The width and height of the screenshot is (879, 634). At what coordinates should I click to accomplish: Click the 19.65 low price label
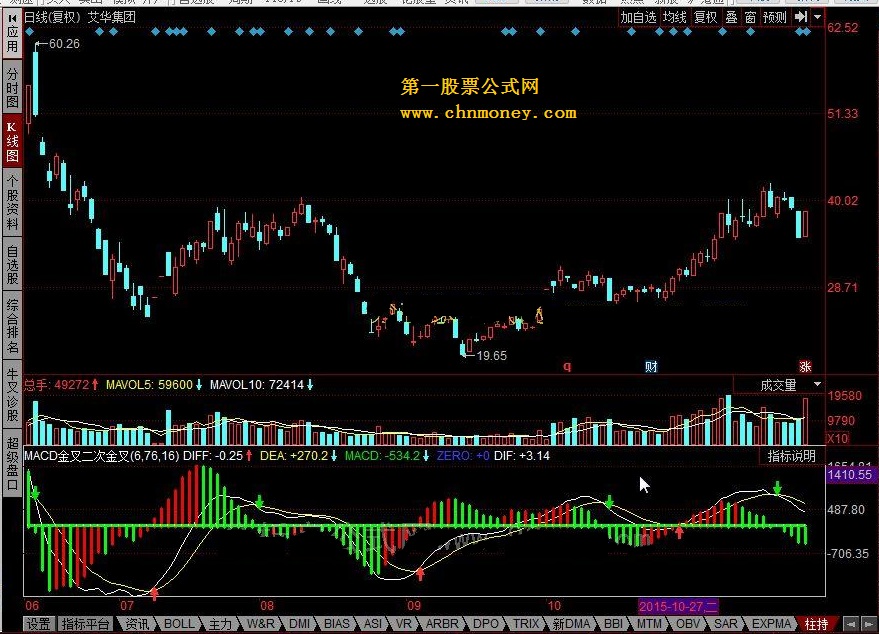pos(492,355)
